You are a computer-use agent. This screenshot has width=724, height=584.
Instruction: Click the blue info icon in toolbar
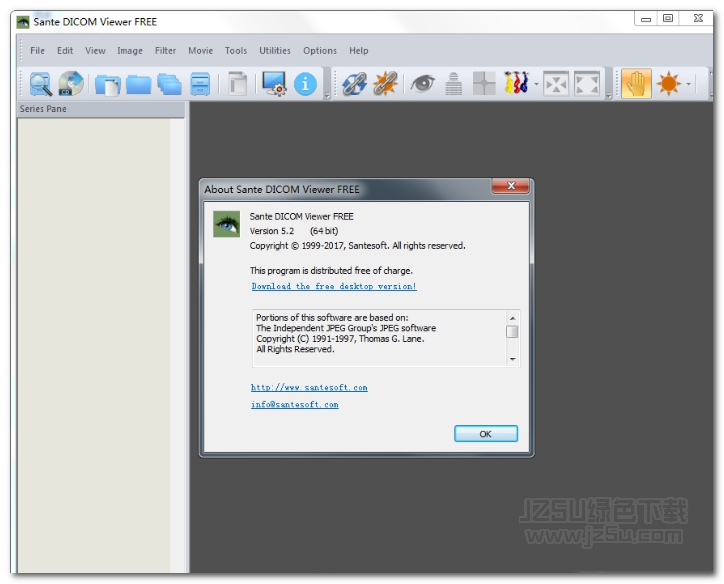tap(305, 84)
